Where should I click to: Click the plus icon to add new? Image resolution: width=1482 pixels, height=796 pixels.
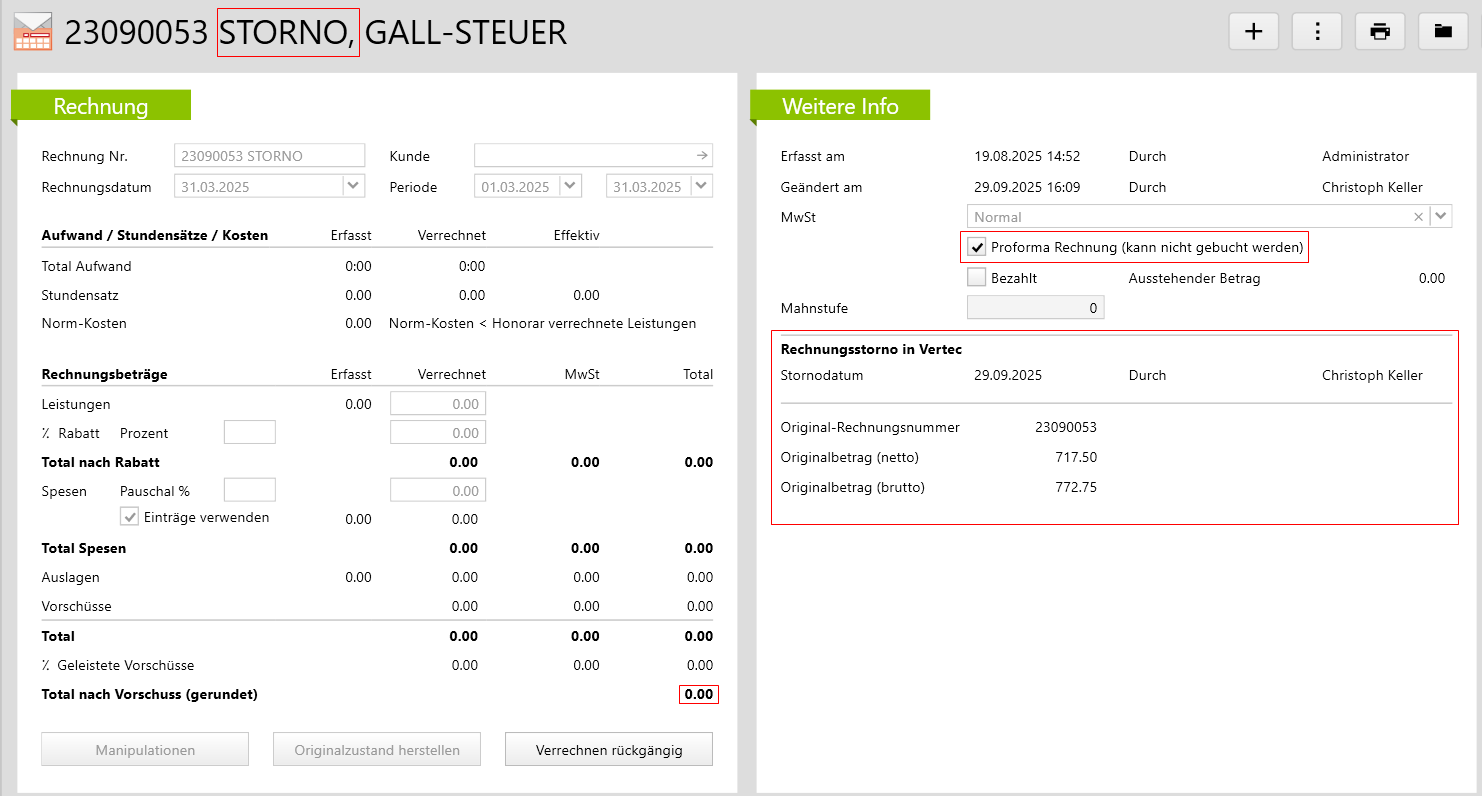coord(1253,31)
